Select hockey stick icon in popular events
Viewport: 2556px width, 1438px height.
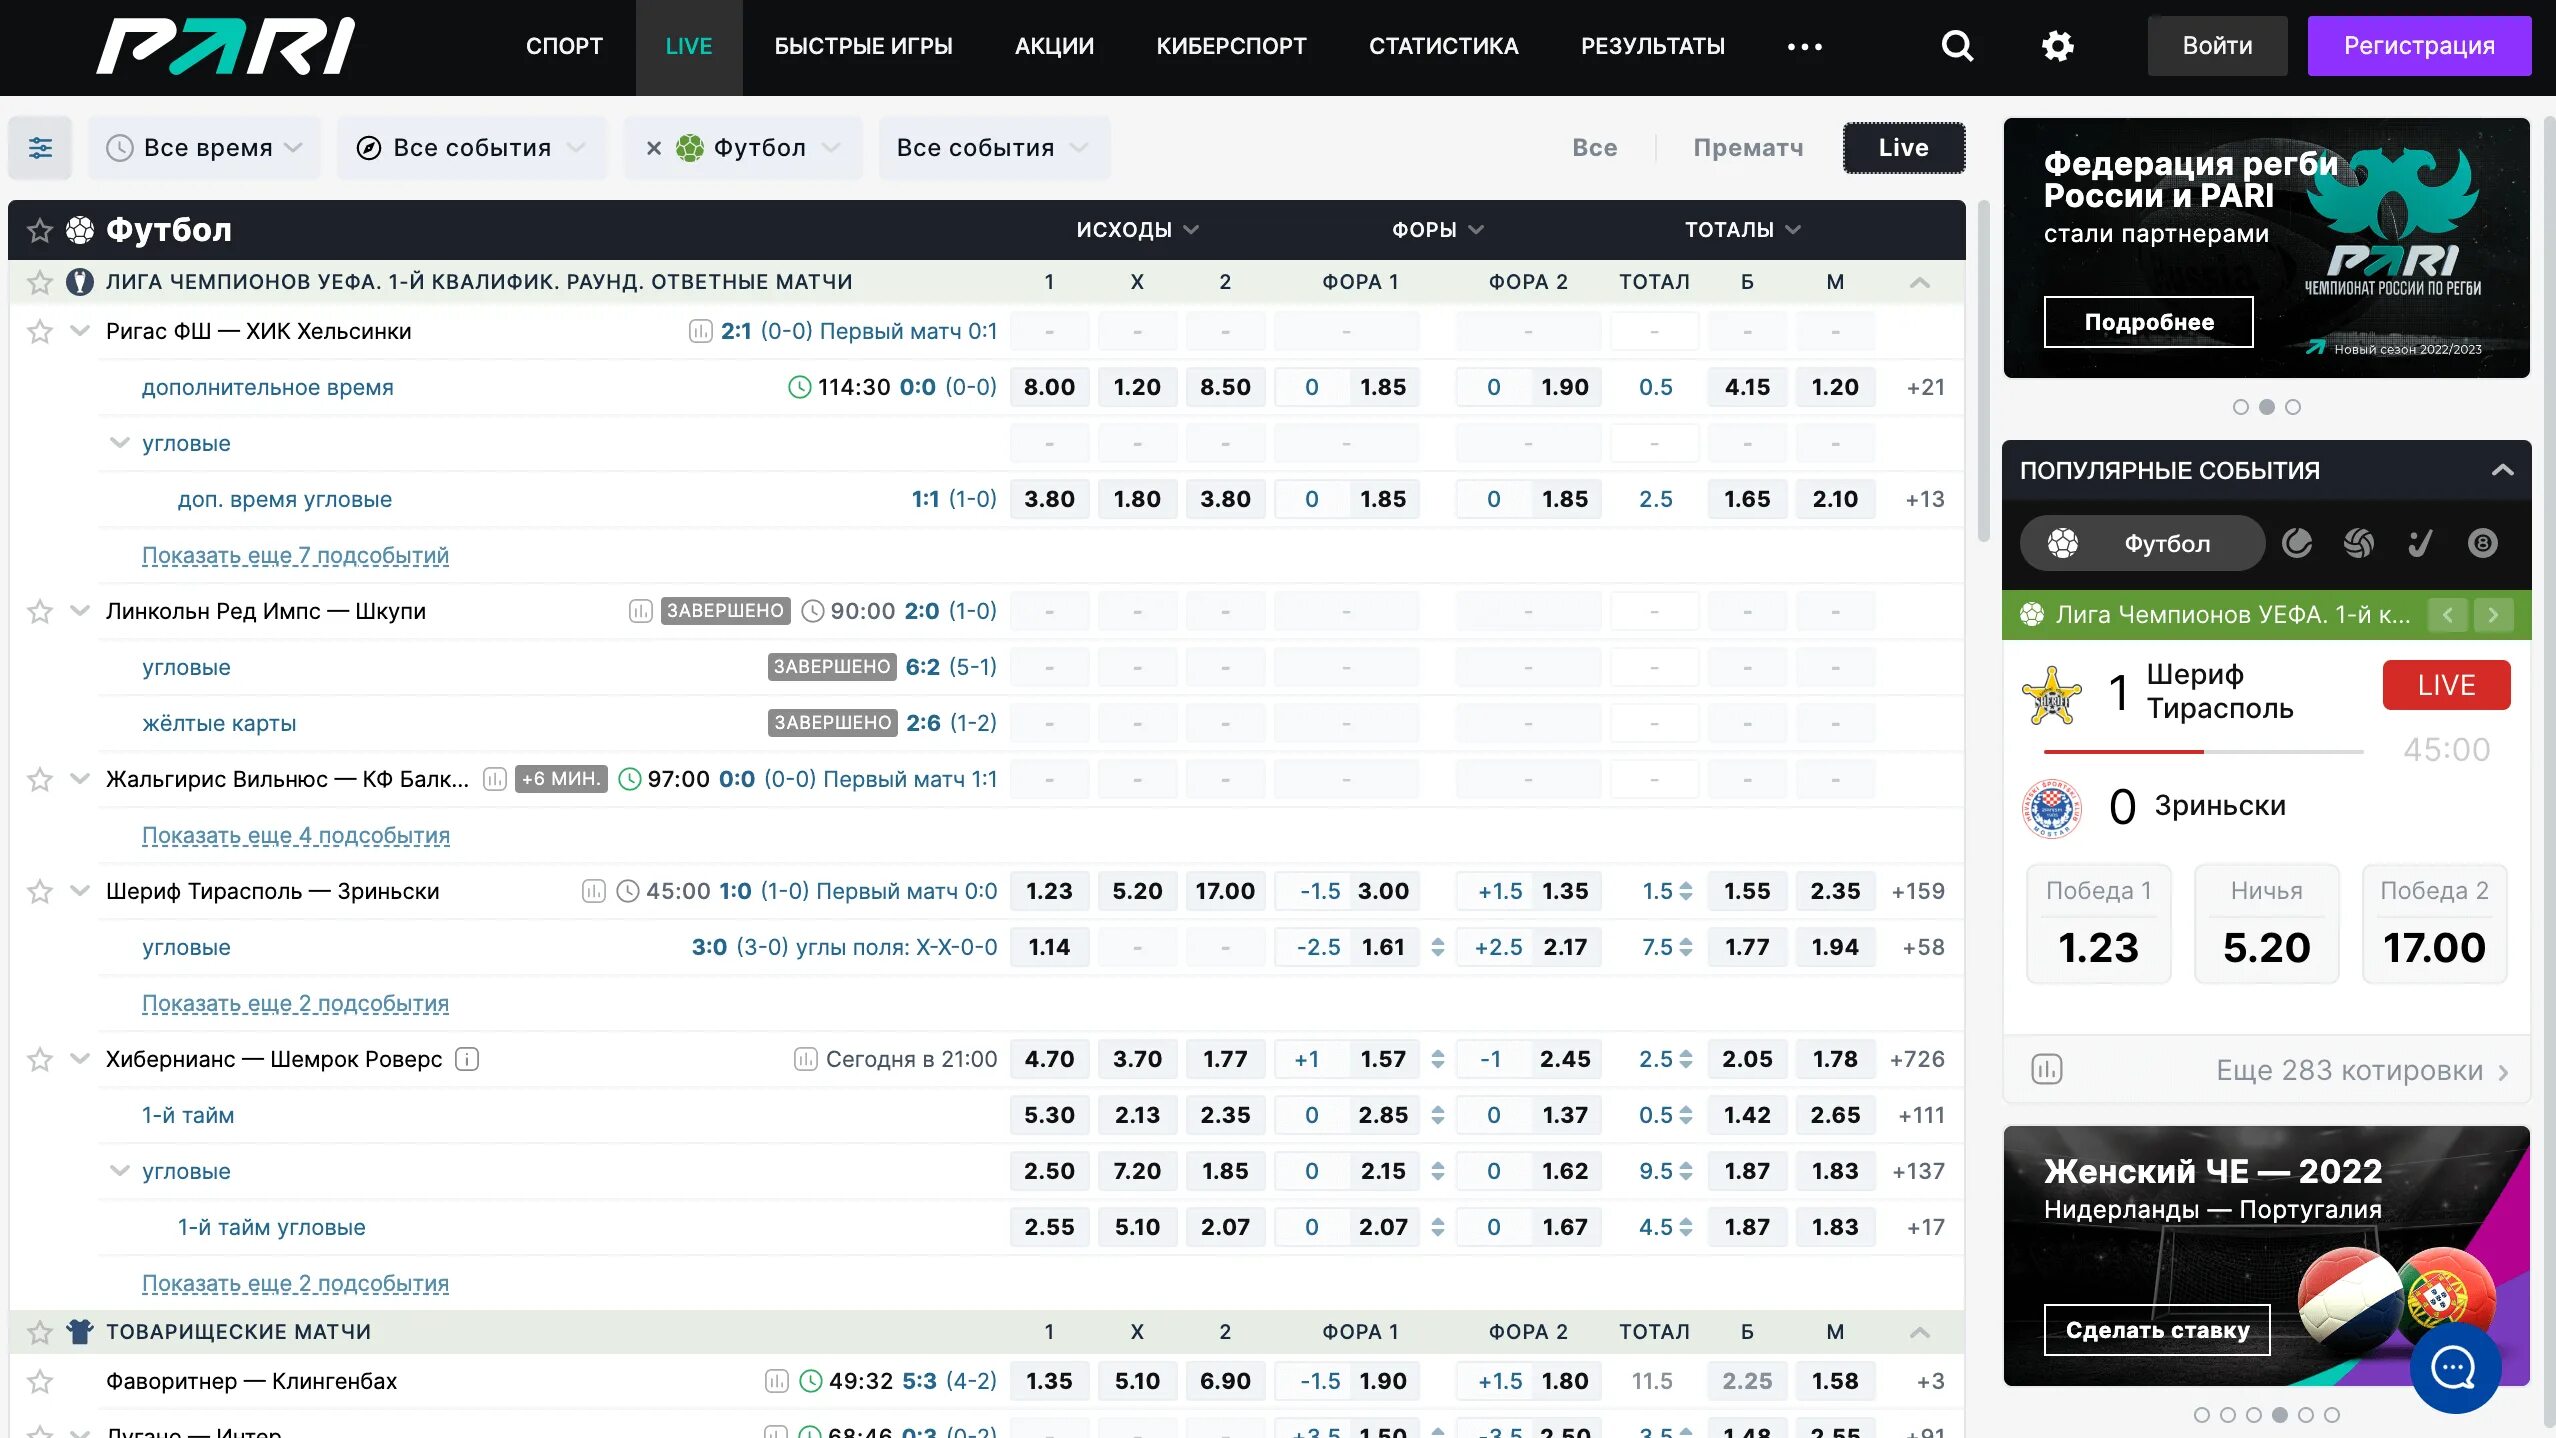pos(2420,543)
